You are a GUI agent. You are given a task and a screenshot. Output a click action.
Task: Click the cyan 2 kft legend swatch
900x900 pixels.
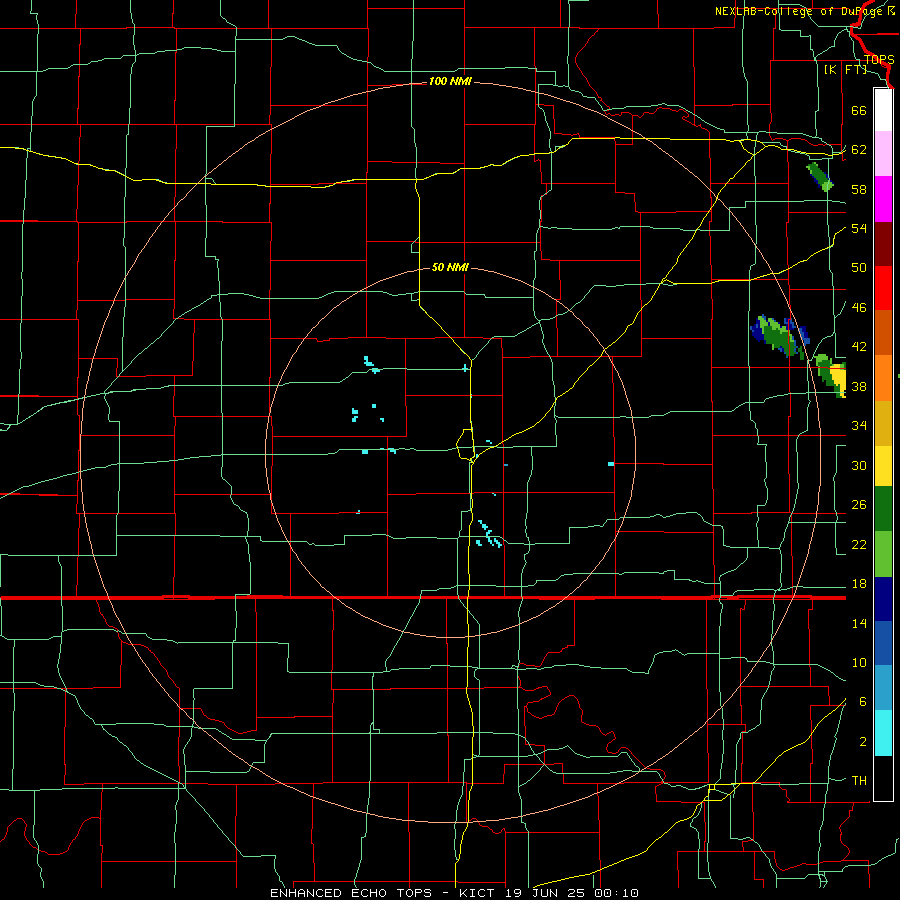883,733
